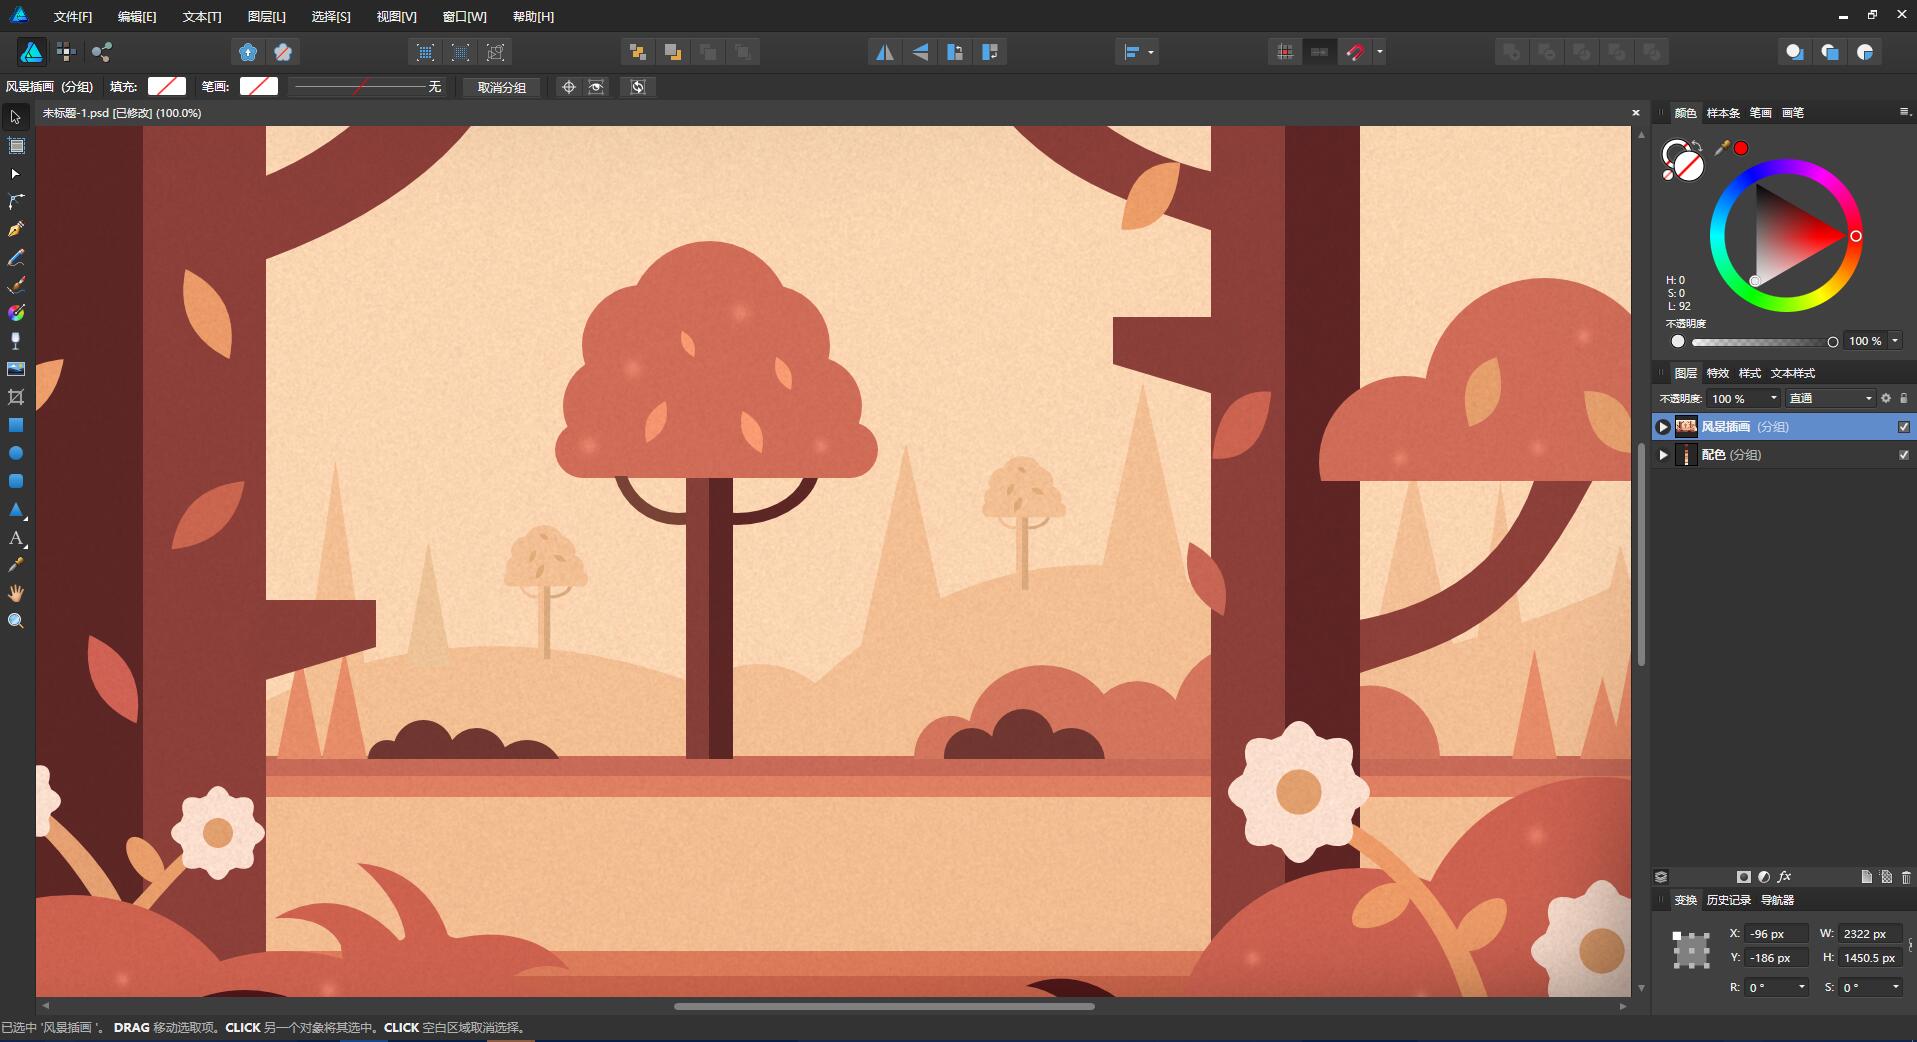Select the Vector Brush tool
Image resolution: width=1917 pixels, height=1042 pixels.
pos(16,285)
